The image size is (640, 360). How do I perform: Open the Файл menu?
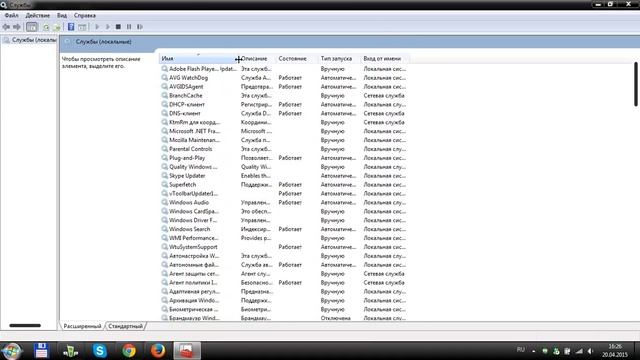(11, 16)
